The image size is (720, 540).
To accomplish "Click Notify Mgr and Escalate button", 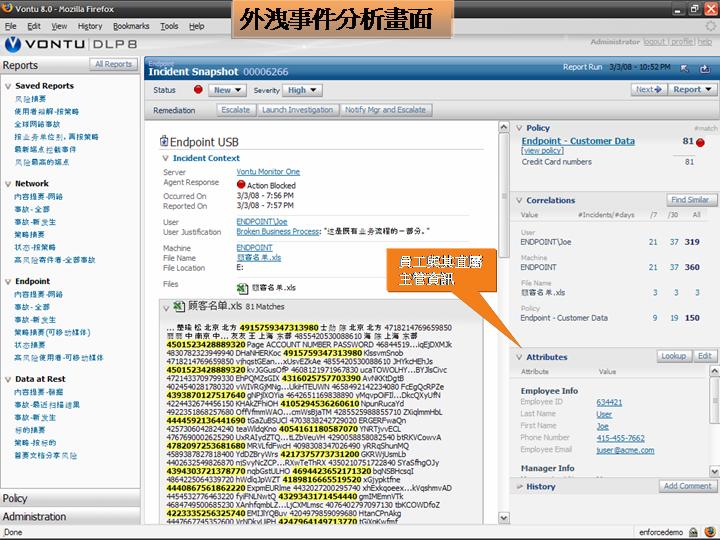I will [386, 110].
